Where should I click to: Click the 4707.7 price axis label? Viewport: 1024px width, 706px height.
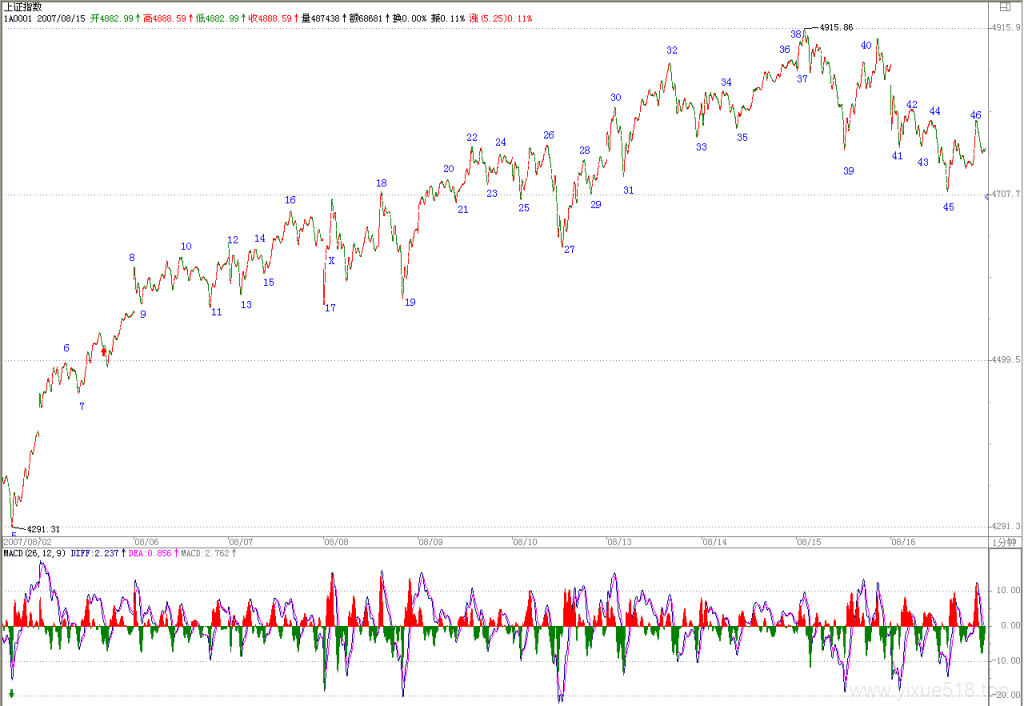(x=1005, y=195)
